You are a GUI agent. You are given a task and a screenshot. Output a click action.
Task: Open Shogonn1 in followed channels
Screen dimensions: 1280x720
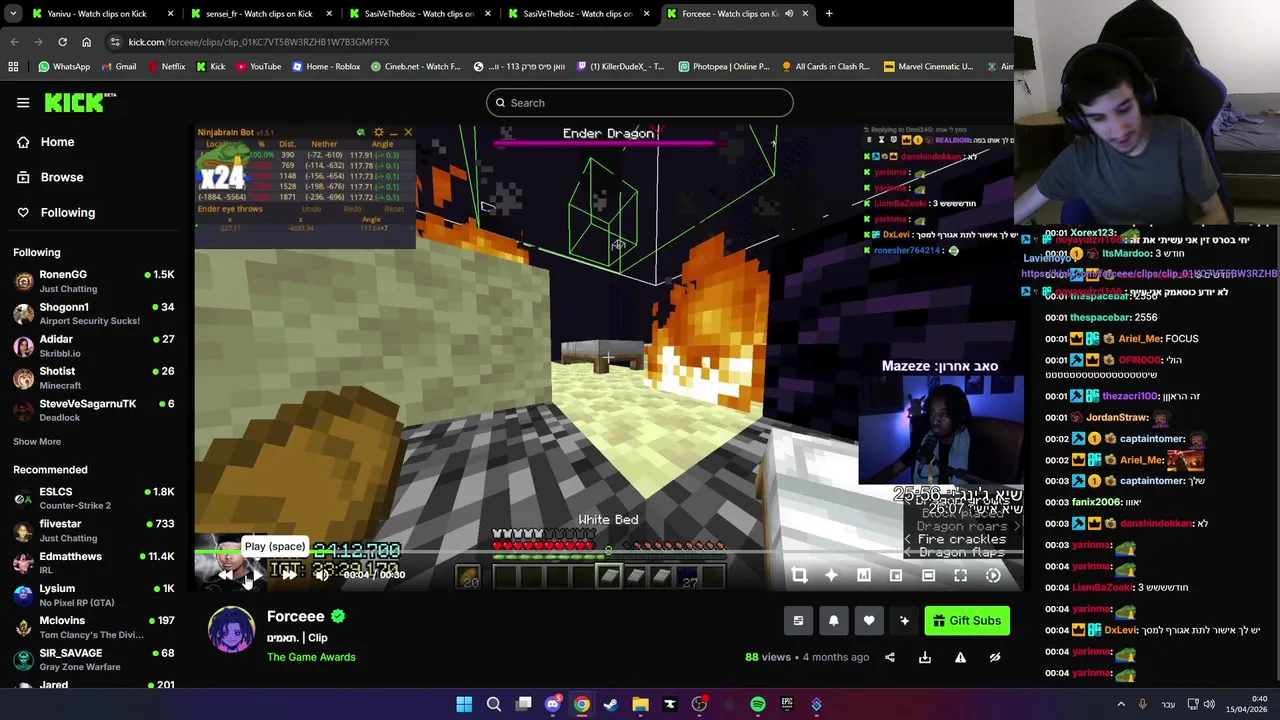click(x=94, y=314)
